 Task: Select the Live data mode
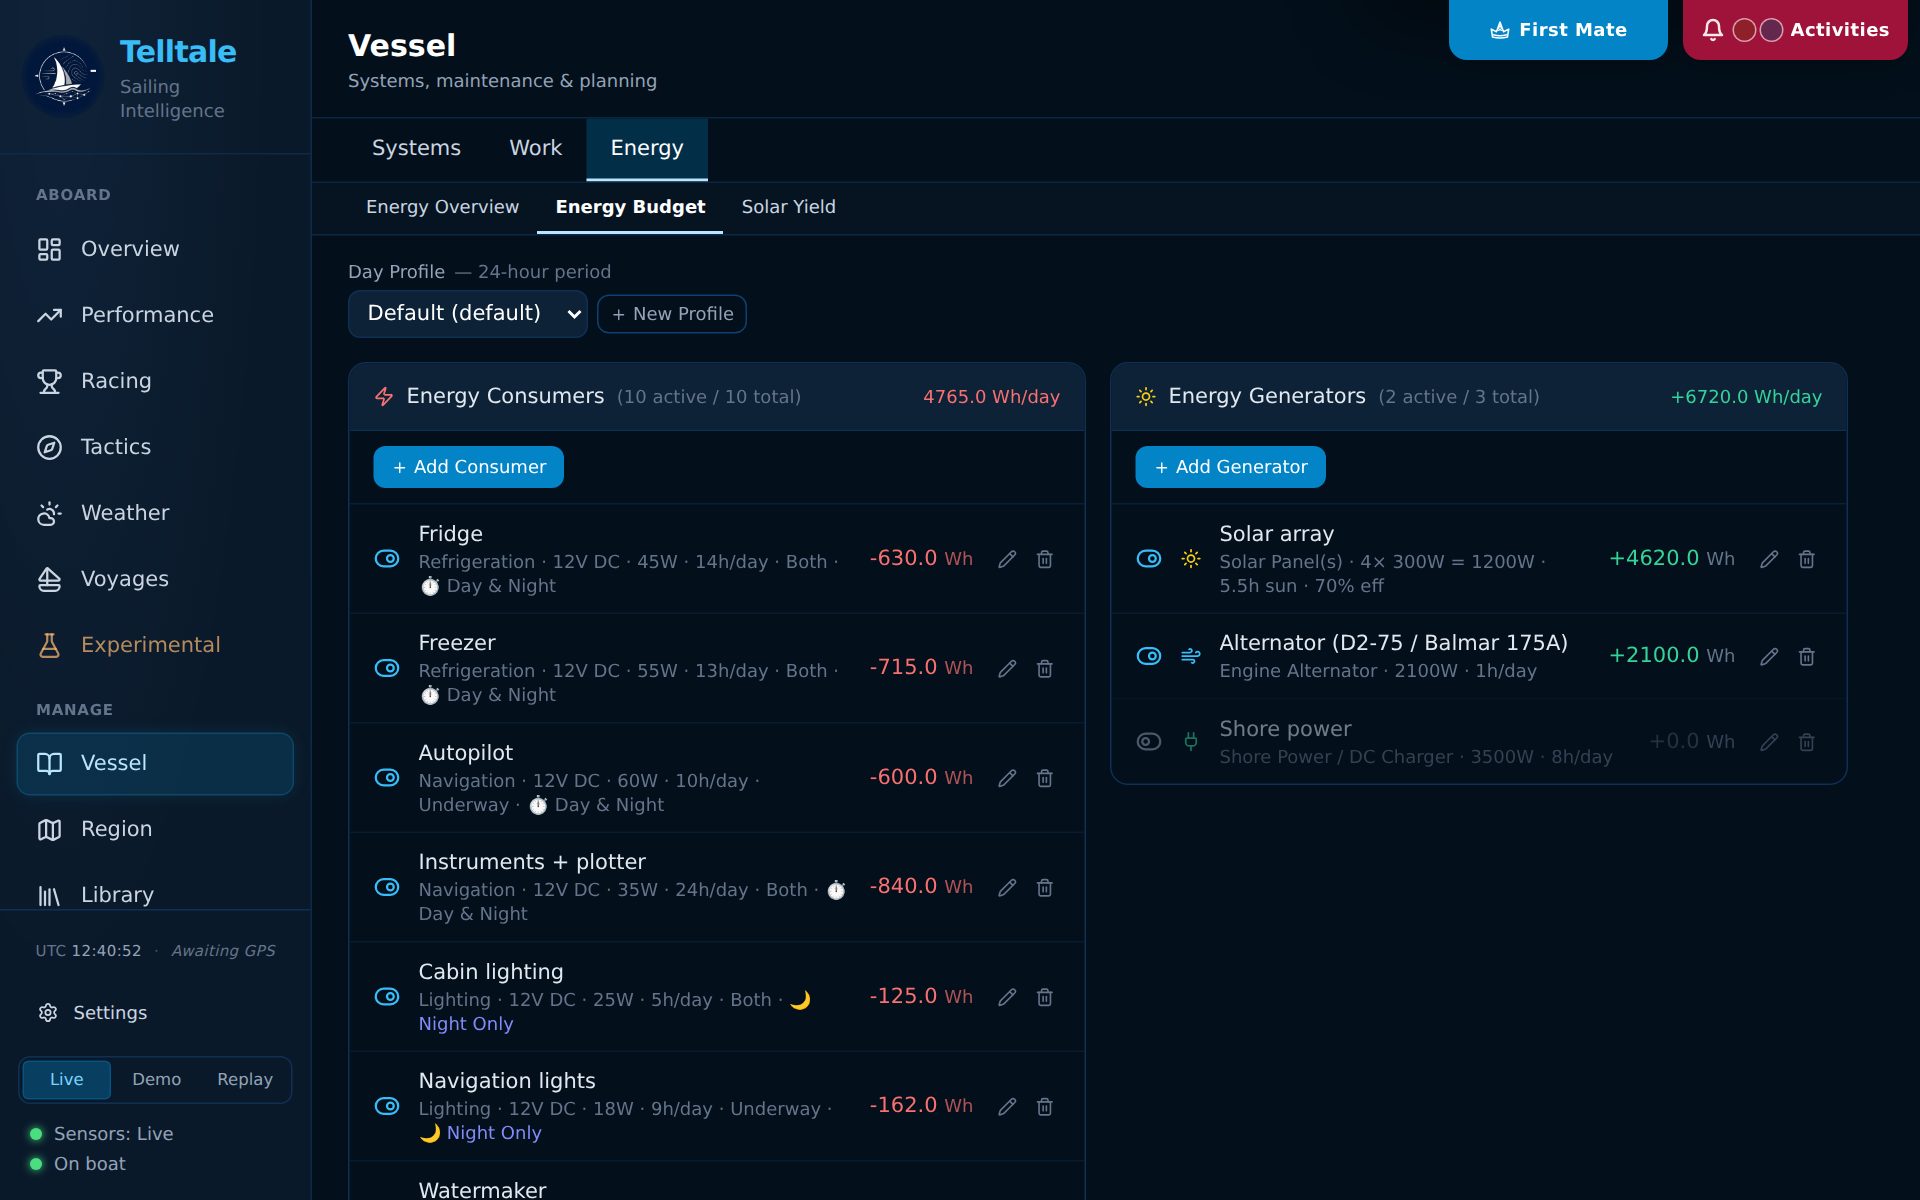tap(67, 1080)
